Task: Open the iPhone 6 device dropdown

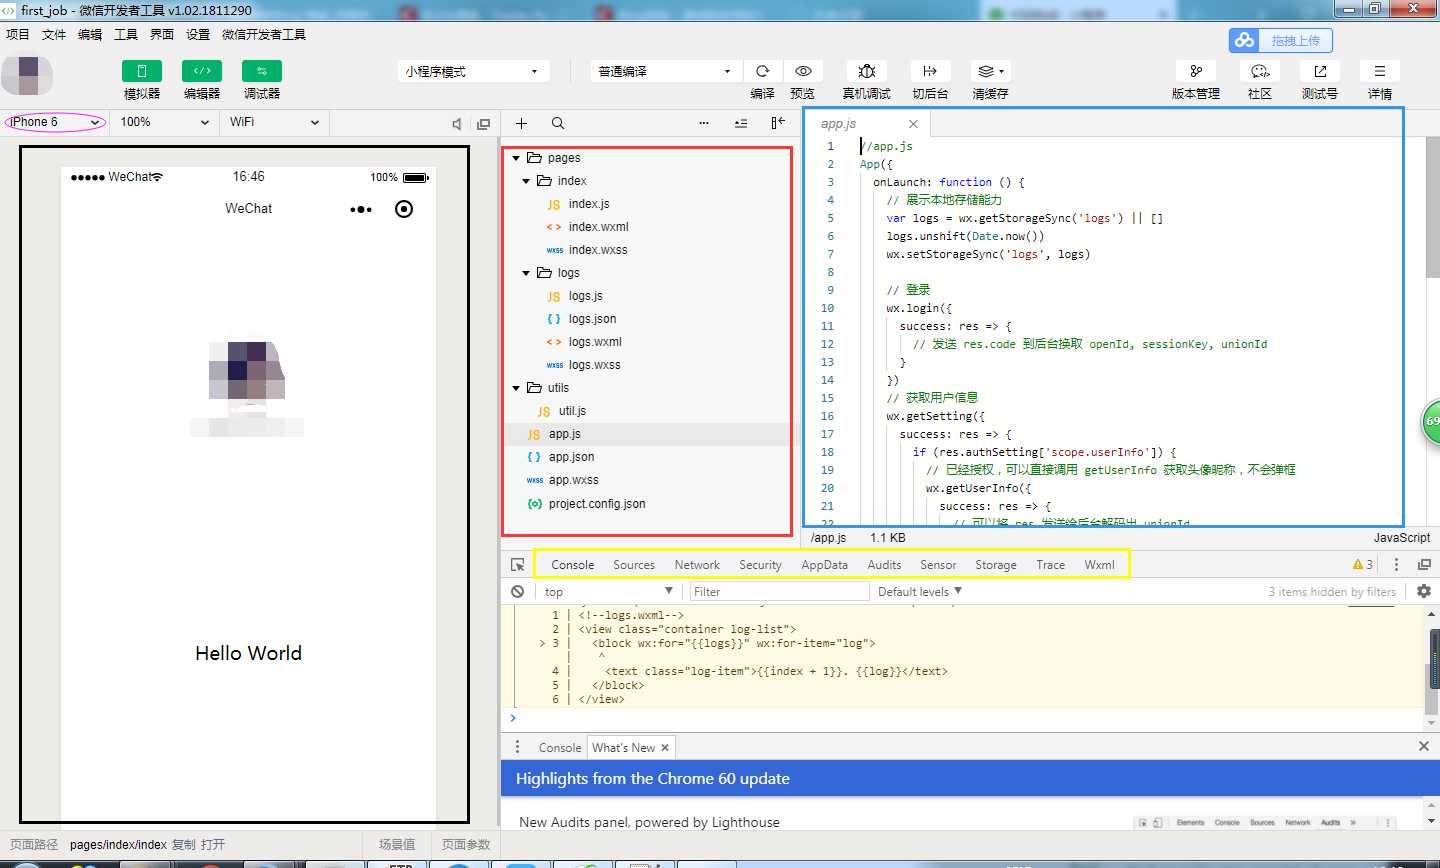Action: coord(55,122)
